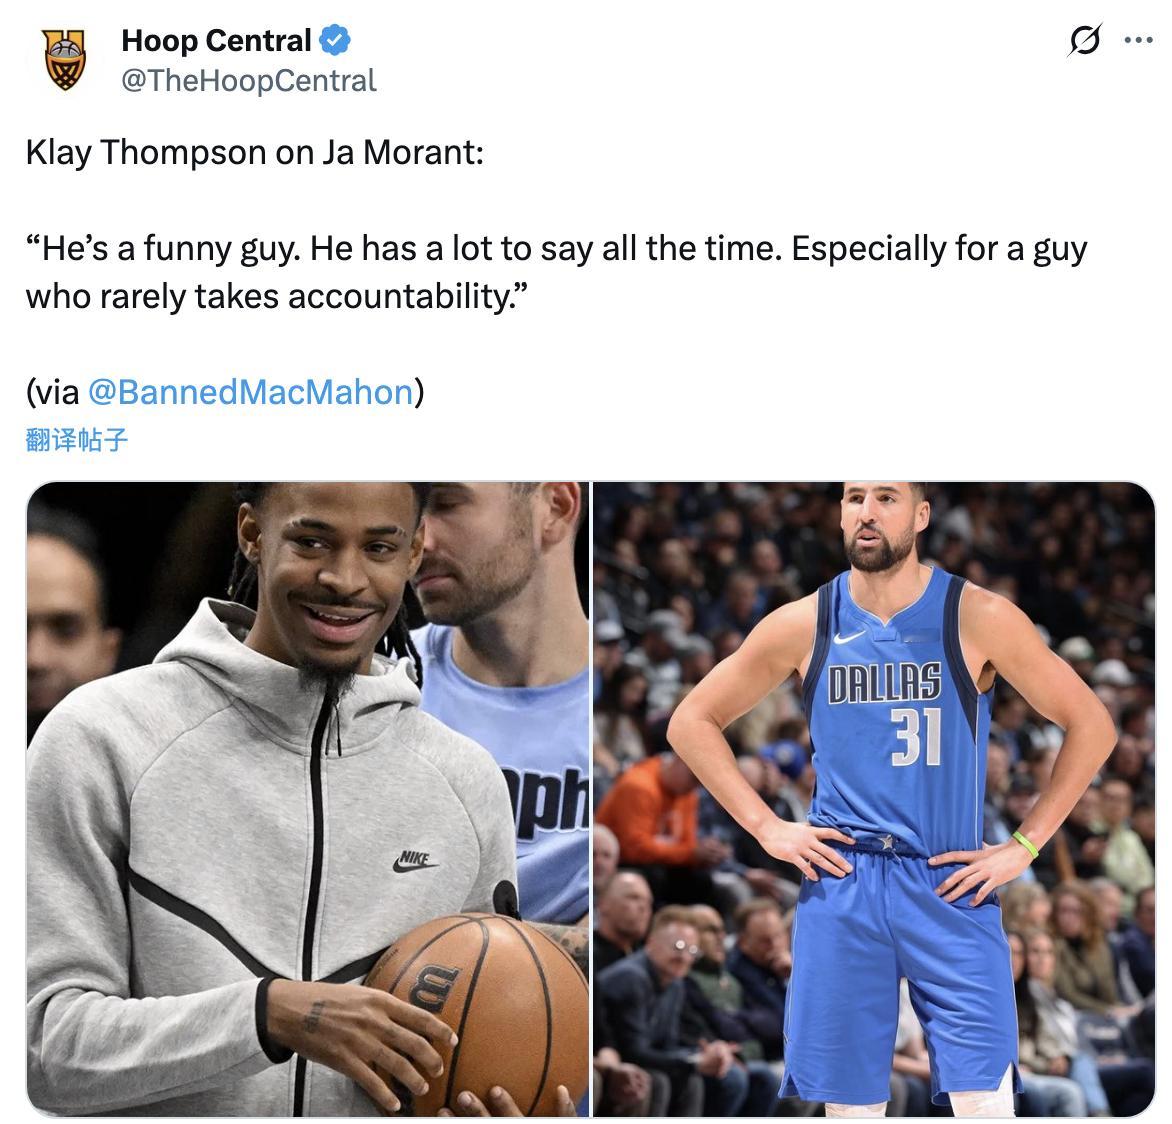Open the right photo of the Dallas 31 player
Image resolution: width=1172 pixels, height=1124 pixels.
874,799
